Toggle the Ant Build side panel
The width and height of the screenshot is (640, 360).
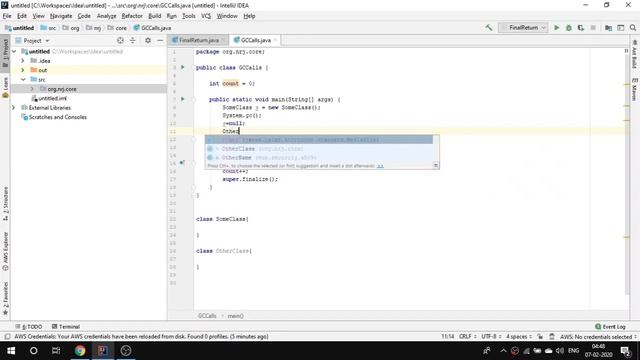(x=634, y=54)
